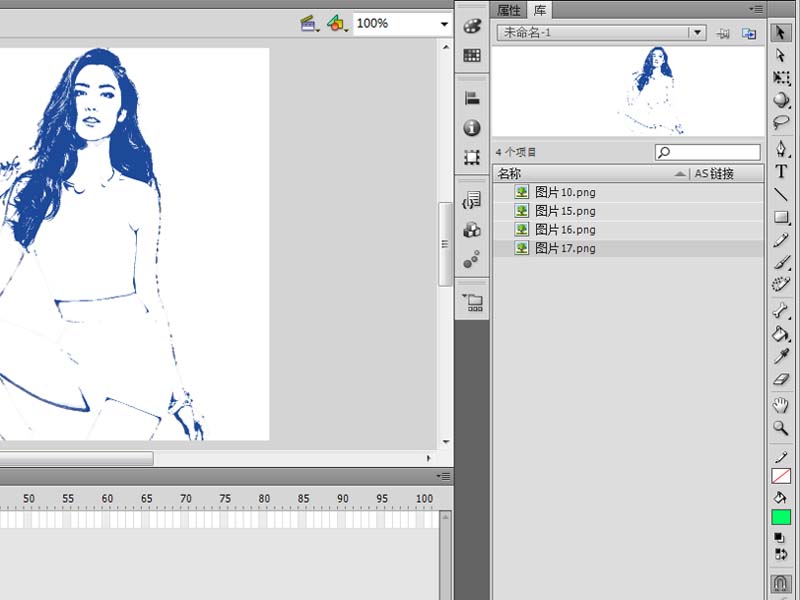The height and width of the screenshot is (600, 800).
Task: Expand the stage zoom dropdown arrow
Action: [x=444, y=24]
